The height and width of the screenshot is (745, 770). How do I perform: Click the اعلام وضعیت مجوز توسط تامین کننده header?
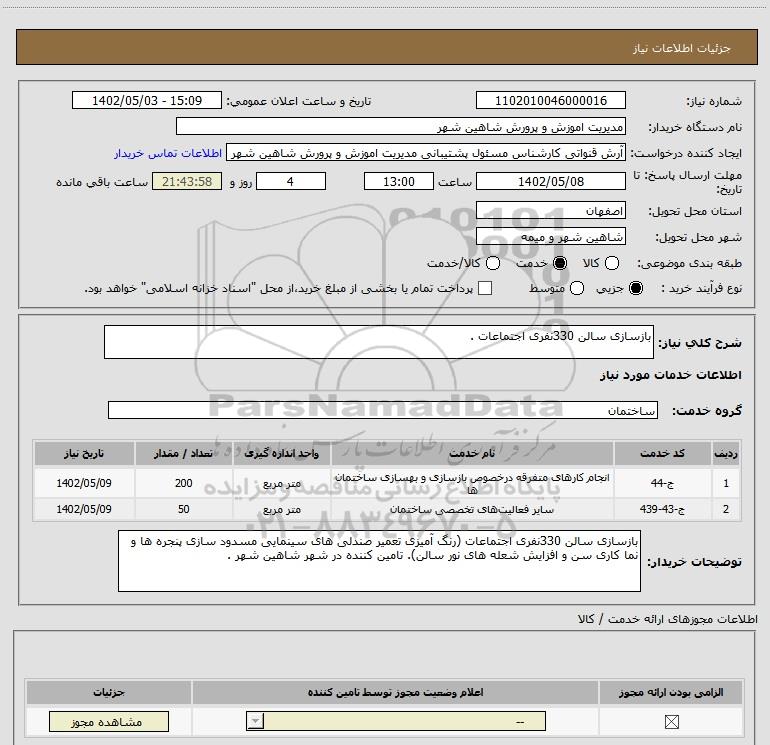(395, 692)
